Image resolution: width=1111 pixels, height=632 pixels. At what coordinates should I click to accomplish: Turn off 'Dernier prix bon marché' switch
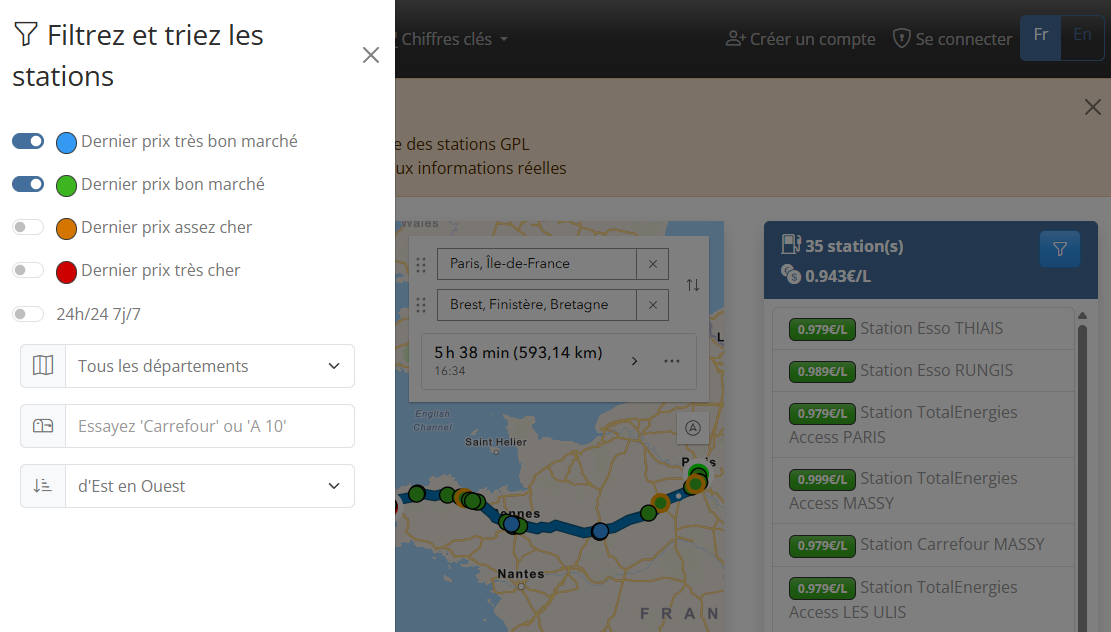tap(28, 184)
